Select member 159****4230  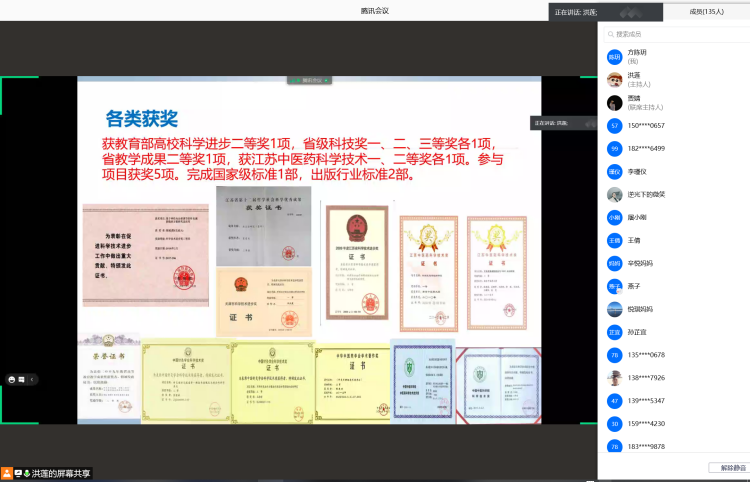(x=646, y=424)
